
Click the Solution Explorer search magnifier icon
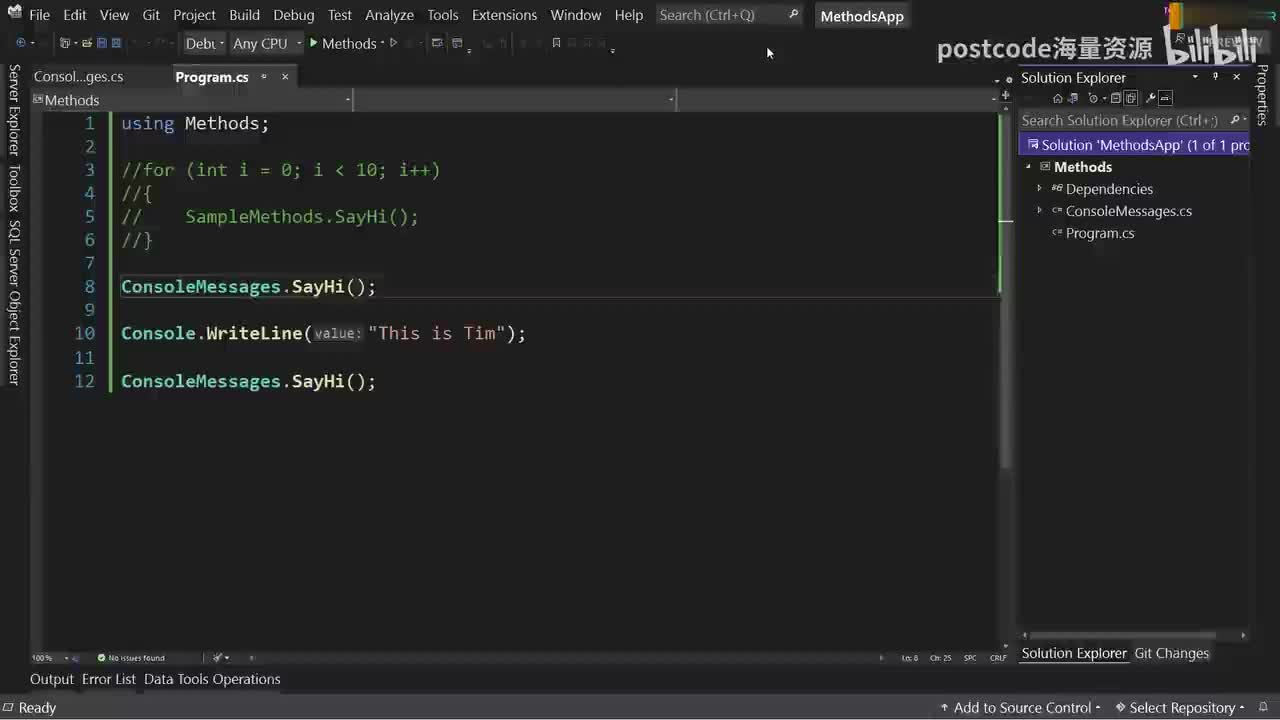[x=1235, y=120]
